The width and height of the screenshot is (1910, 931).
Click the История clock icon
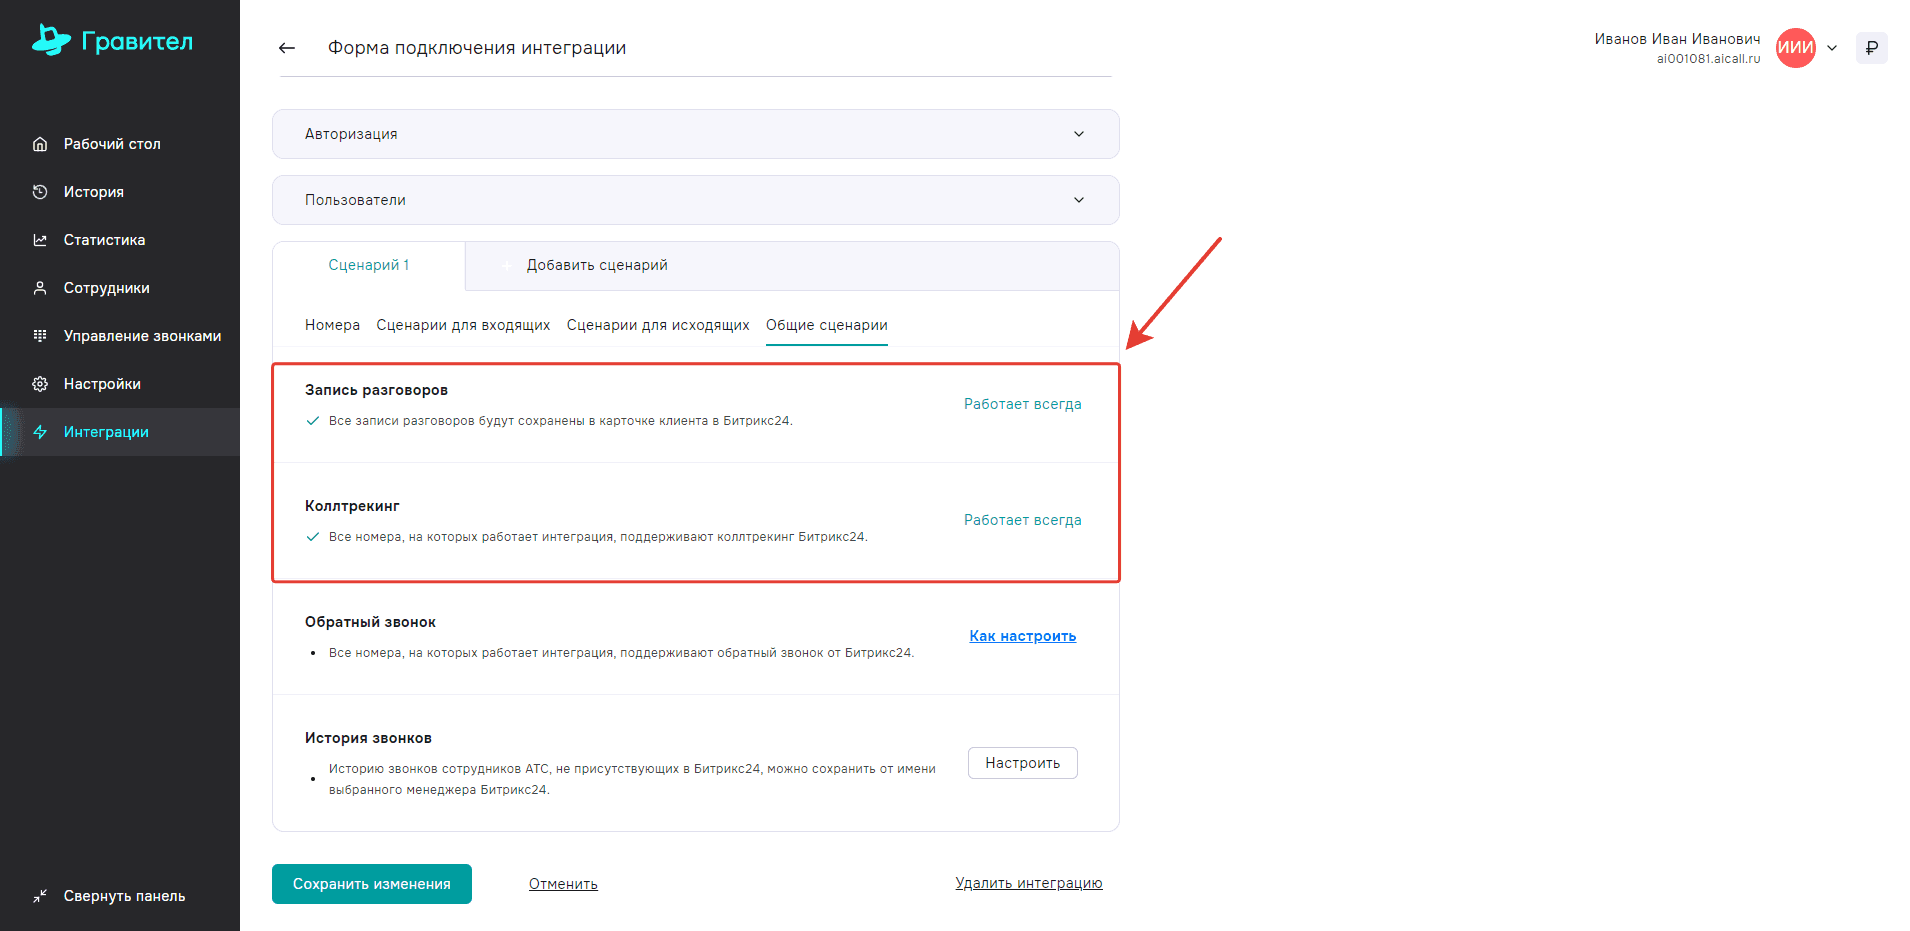coord(40,192)
